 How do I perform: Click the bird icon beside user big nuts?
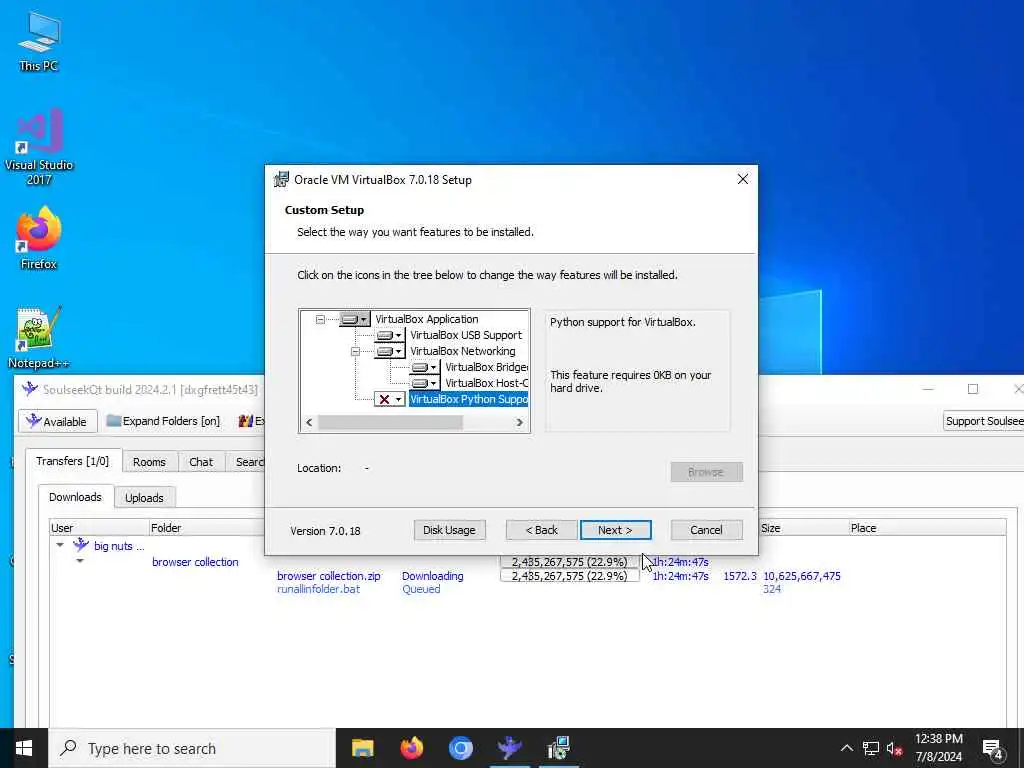(81, 545)
